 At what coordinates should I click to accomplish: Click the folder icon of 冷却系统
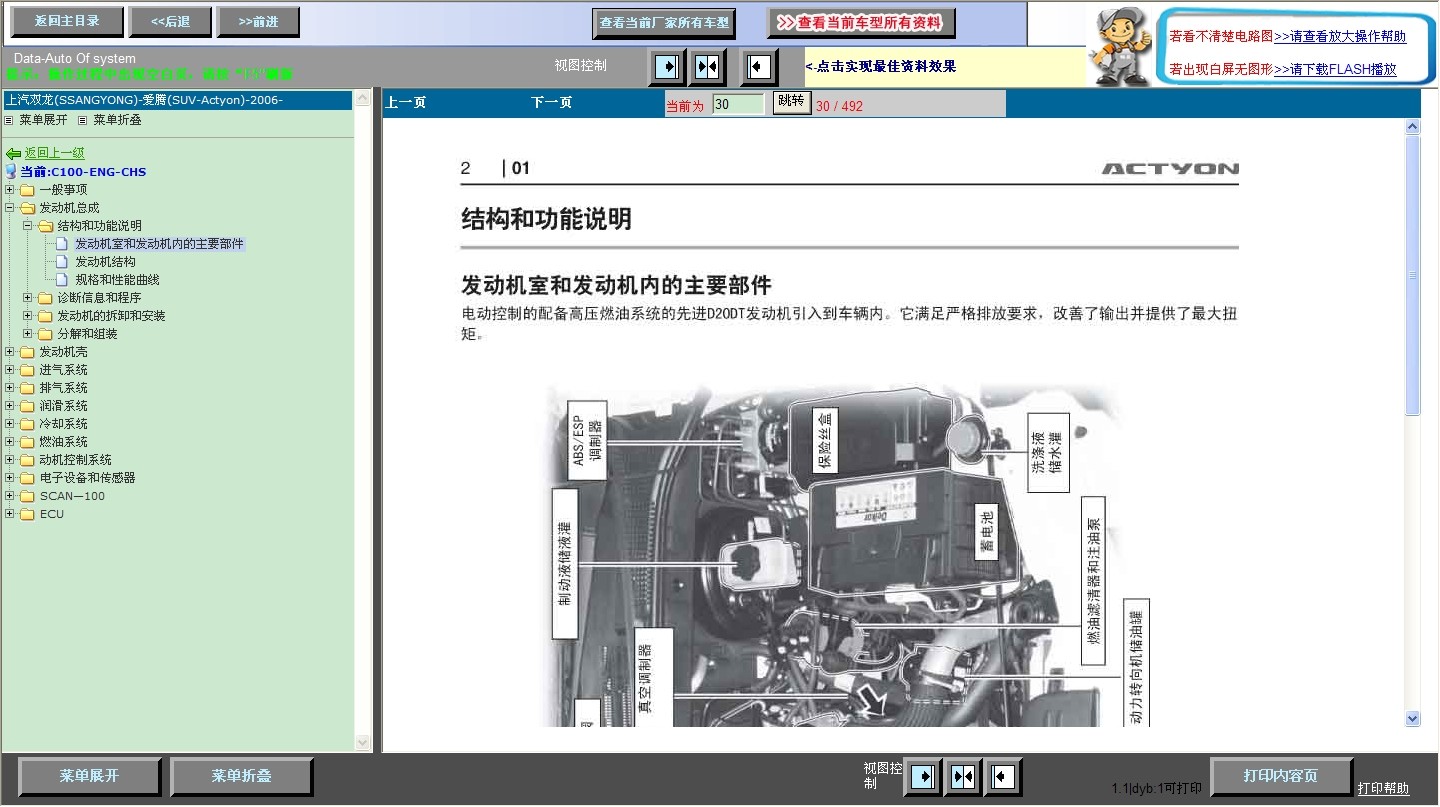click(x=27, y=424)
